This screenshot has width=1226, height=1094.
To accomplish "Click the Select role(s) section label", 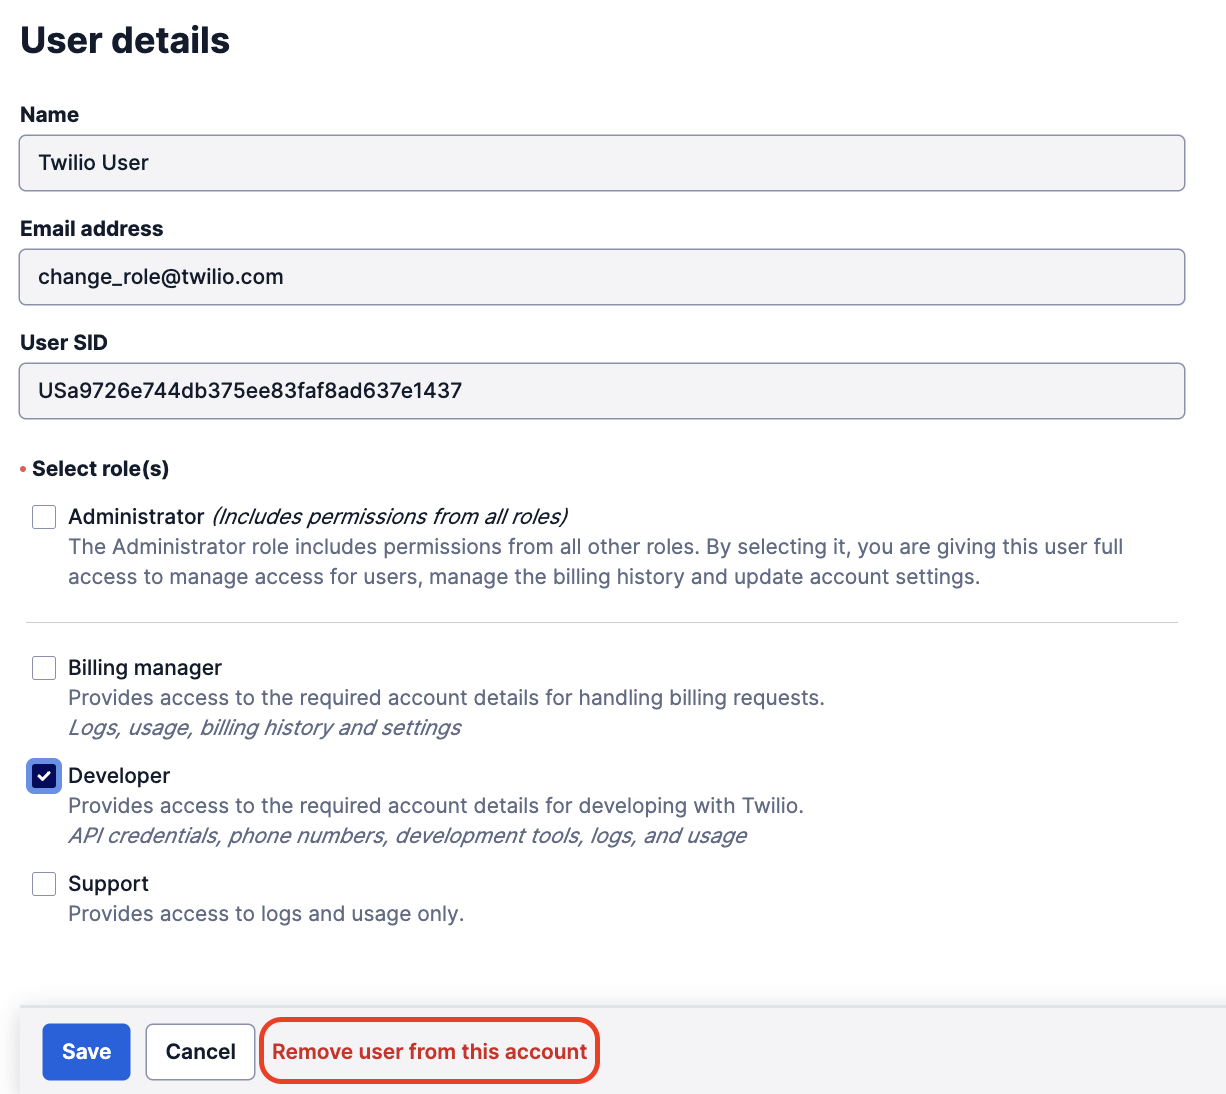I will [x=100, y=469].
